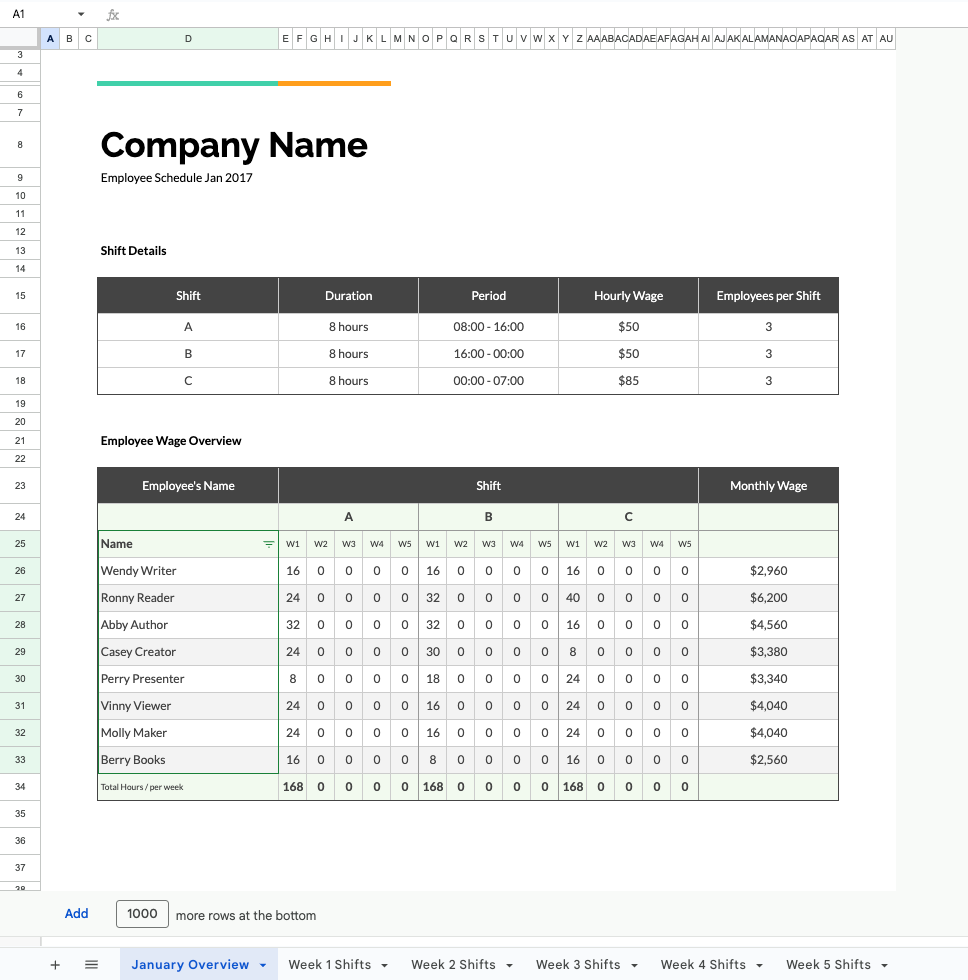This screenshot has width=968, height=980.
Task: Select the Ronny Reader name cell
Action: click(188, 598)
